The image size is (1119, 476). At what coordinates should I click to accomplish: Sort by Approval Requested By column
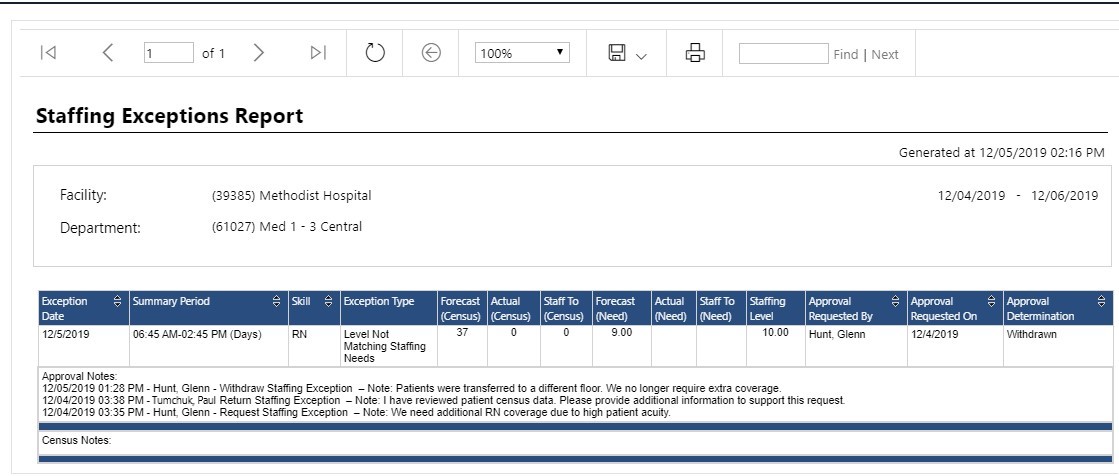tap(895, 301)
